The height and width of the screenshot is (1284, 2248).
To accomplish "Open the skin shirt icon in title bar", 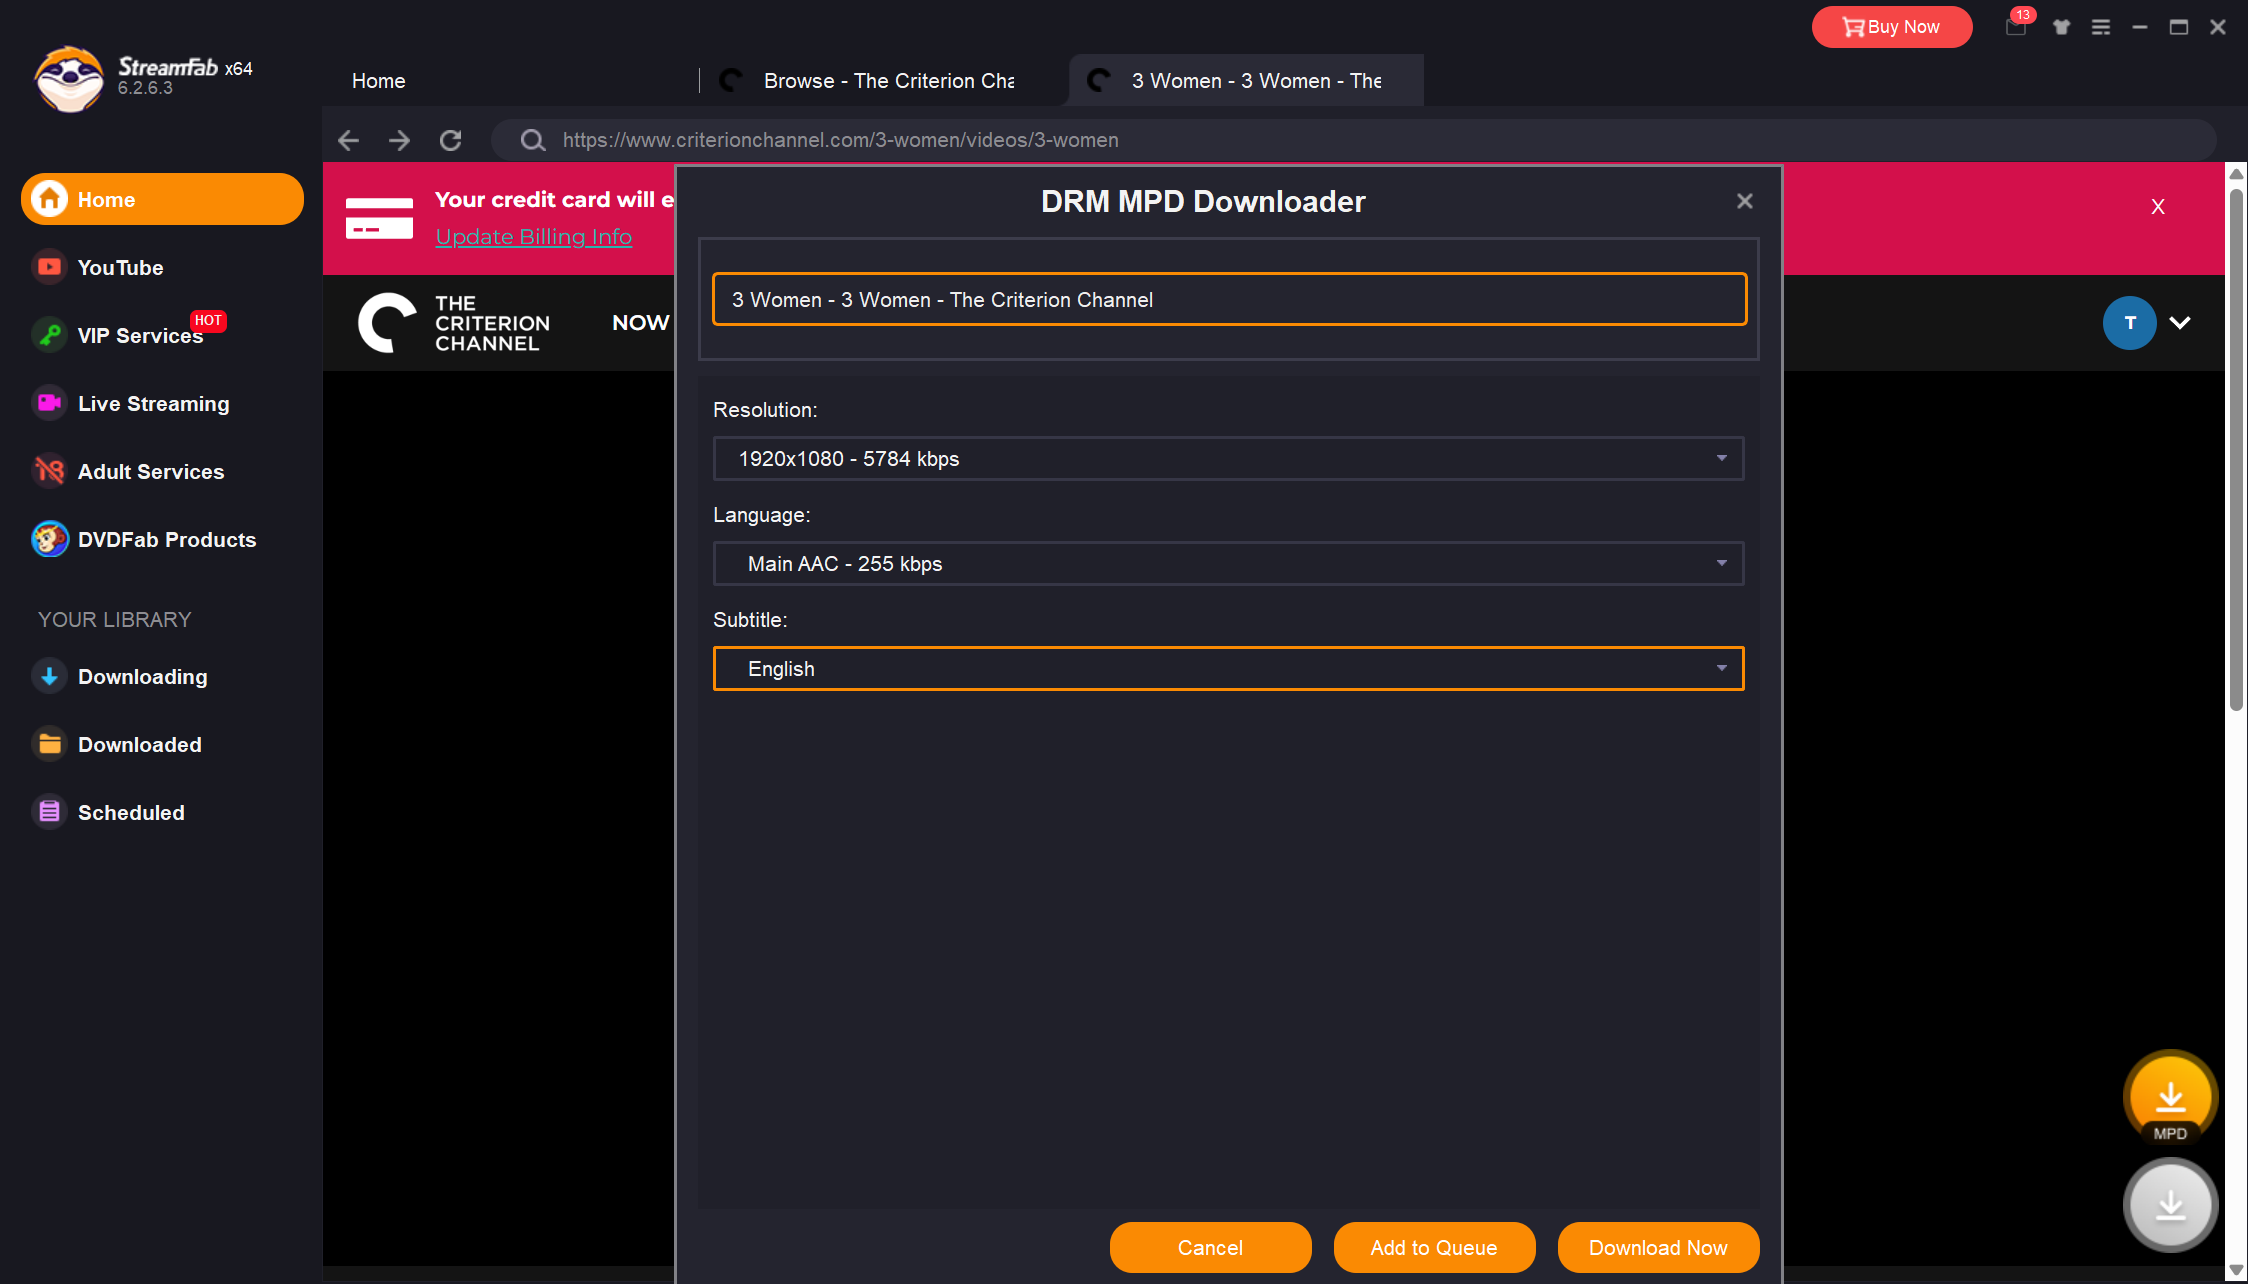I will pyautogui.click(x=2061, y=27).
